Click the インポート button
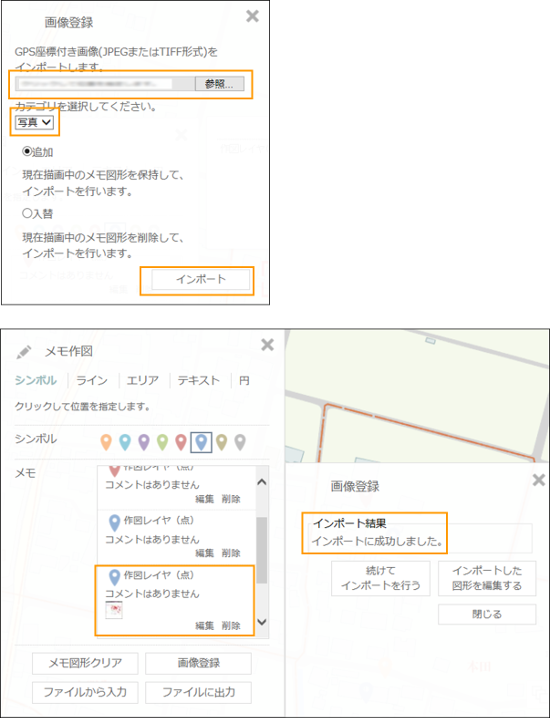This screenshot has height=718, width=550. (201, 279)
